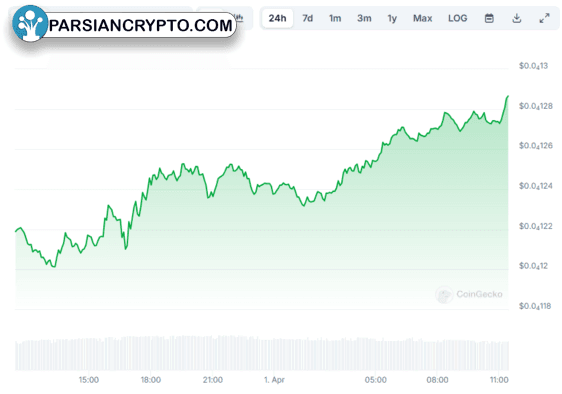This screenshot has height=394, width=562.
Task: View the 1y price history
Action: 392,18
